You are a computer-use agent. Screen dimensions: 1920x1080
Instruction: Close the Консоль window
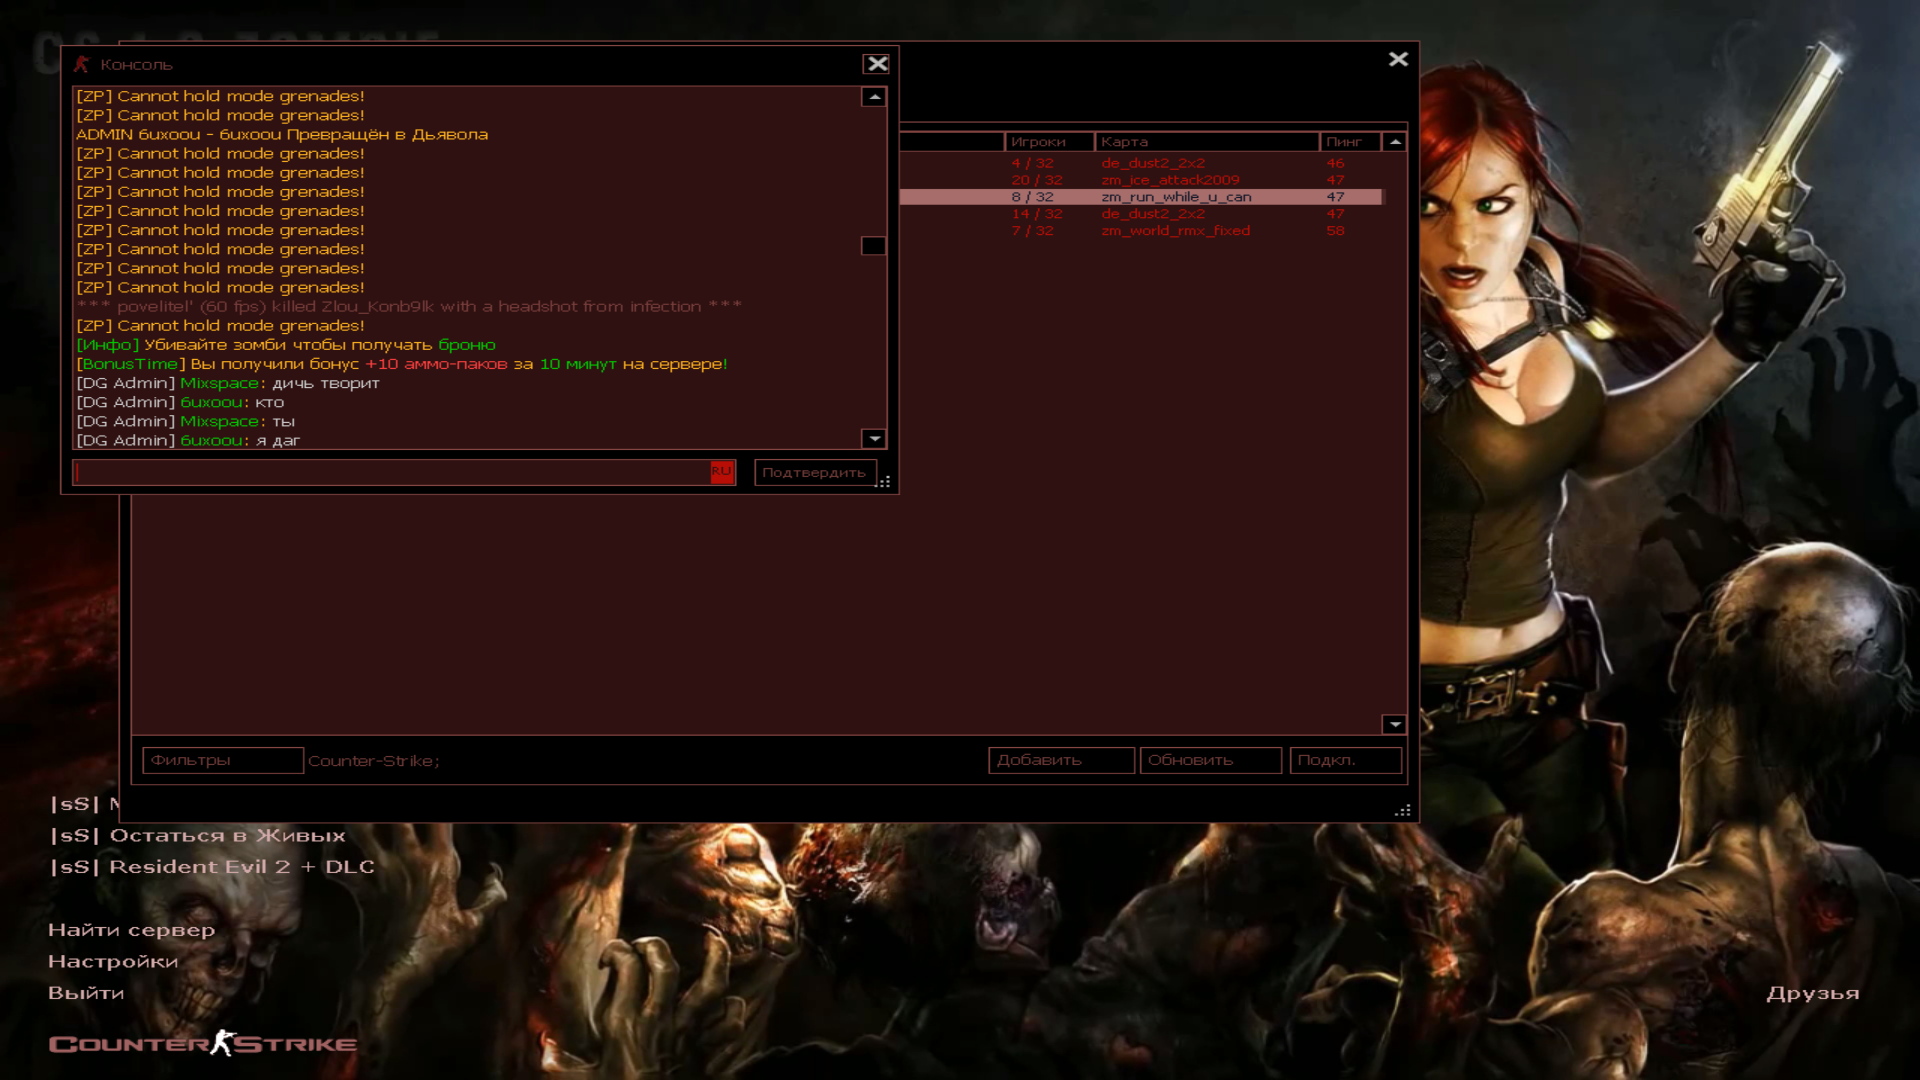coord(877,64)
